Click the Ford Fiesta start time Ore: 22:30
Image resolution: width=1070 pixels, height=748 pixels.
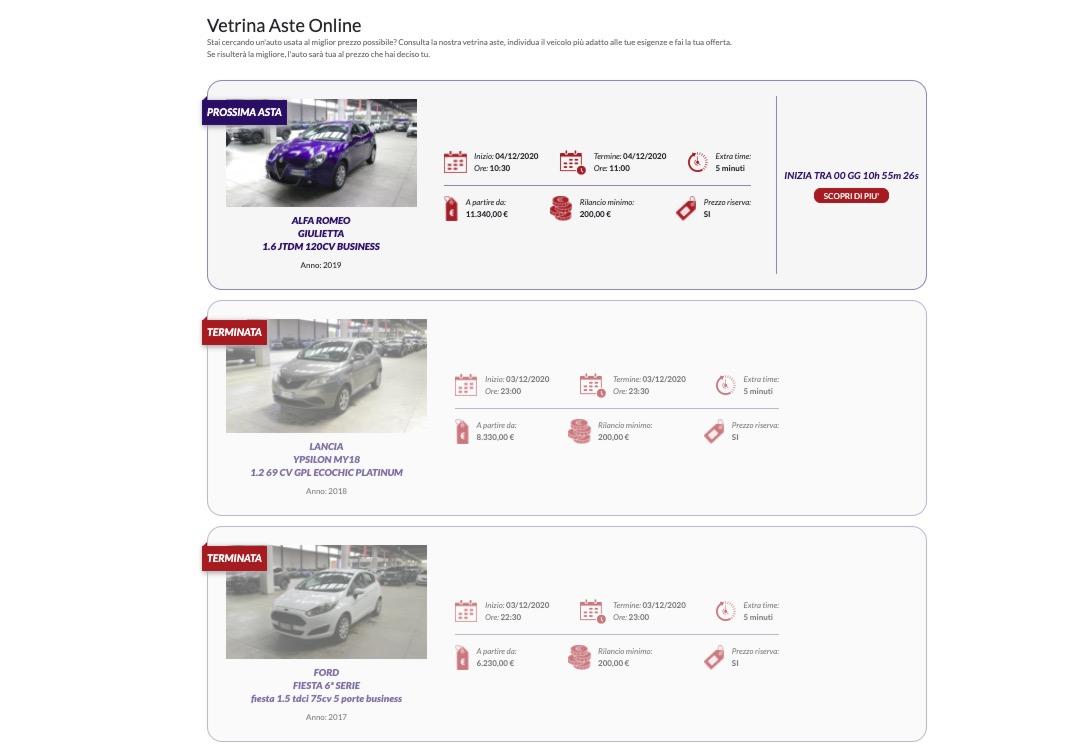click(x=503, y=617)
